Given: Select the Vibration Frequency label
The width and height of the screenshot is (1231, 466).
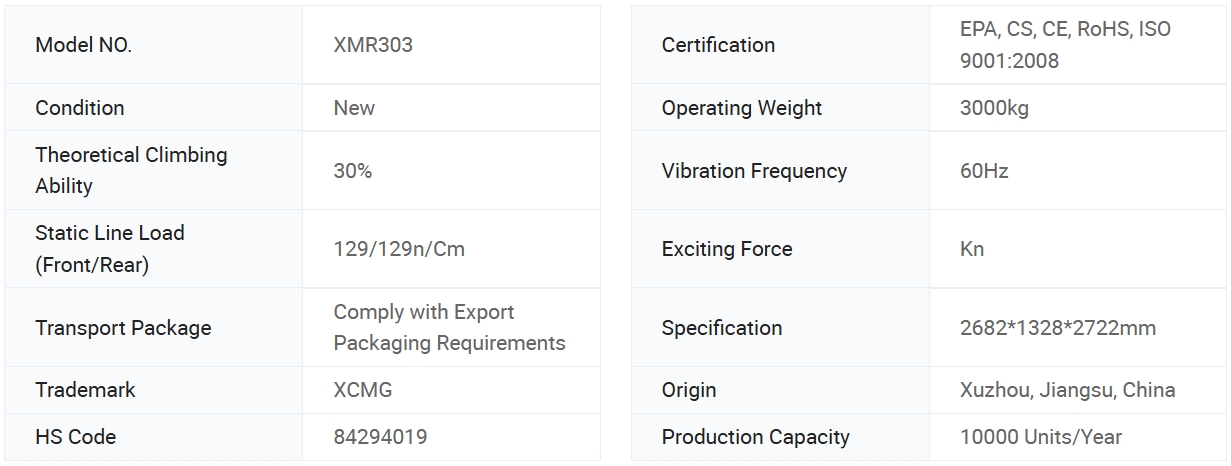Looking at the screenshot, I should 754,171.
